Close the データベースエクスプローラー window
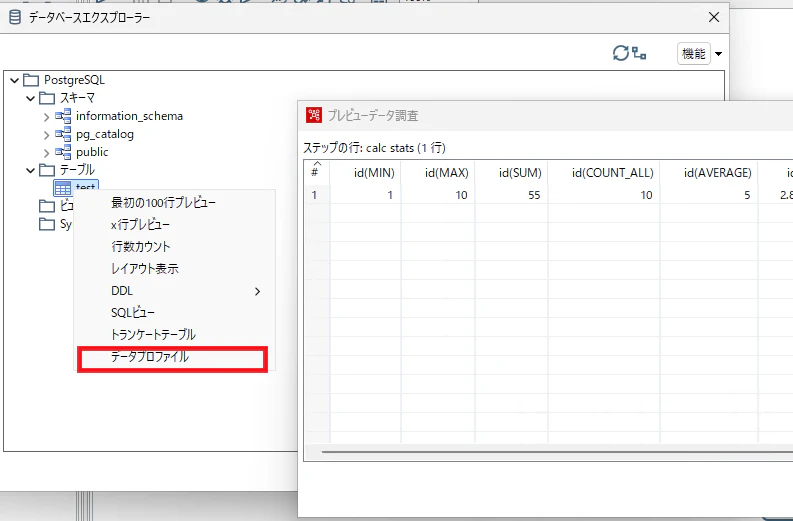The height and width of the screenshot is (521, 793). (714, 17)
